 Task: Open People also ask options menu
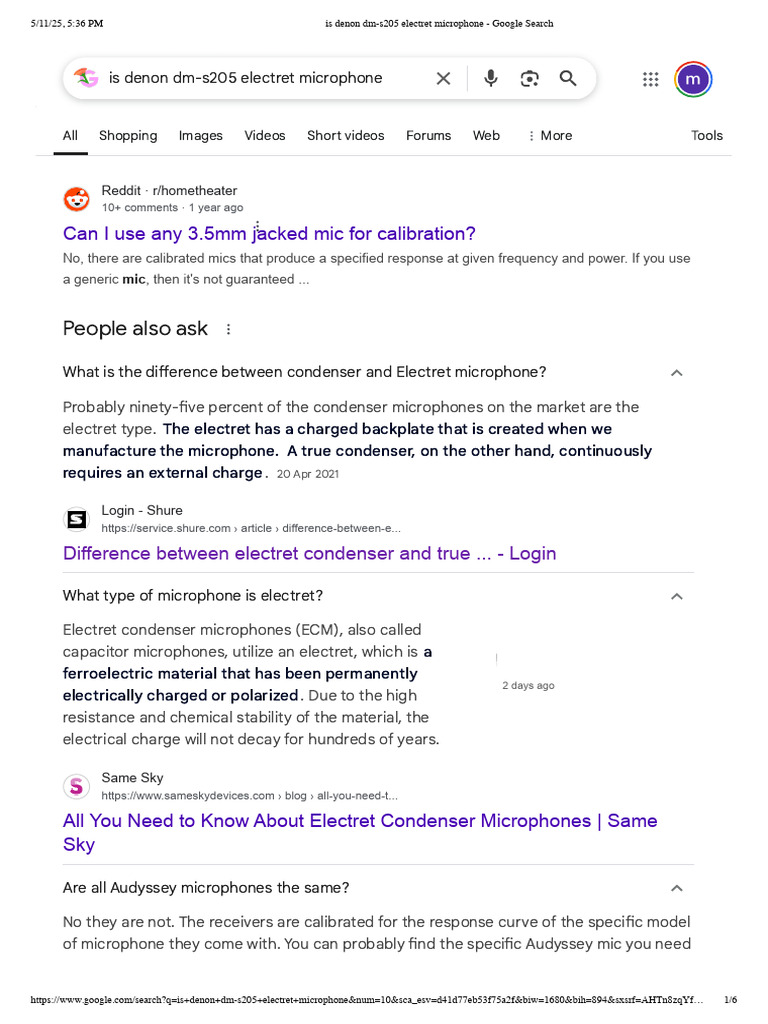tap(228, 329)
